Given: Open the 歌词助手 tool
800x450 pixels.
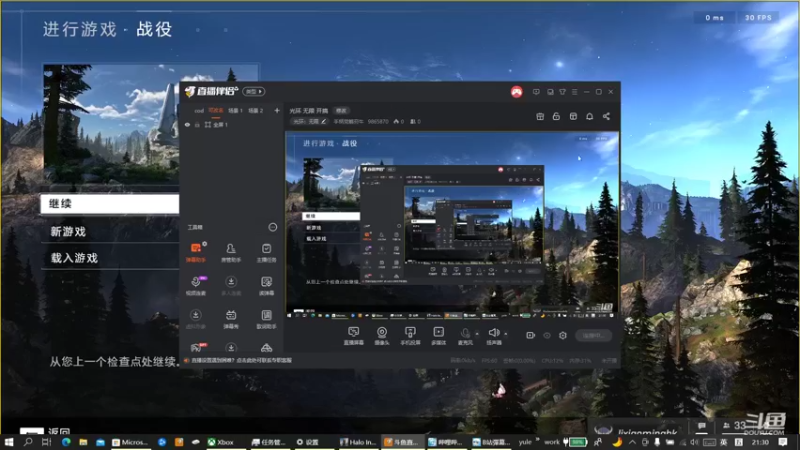Looking at the screenshot, I should [x=266, y=319].
